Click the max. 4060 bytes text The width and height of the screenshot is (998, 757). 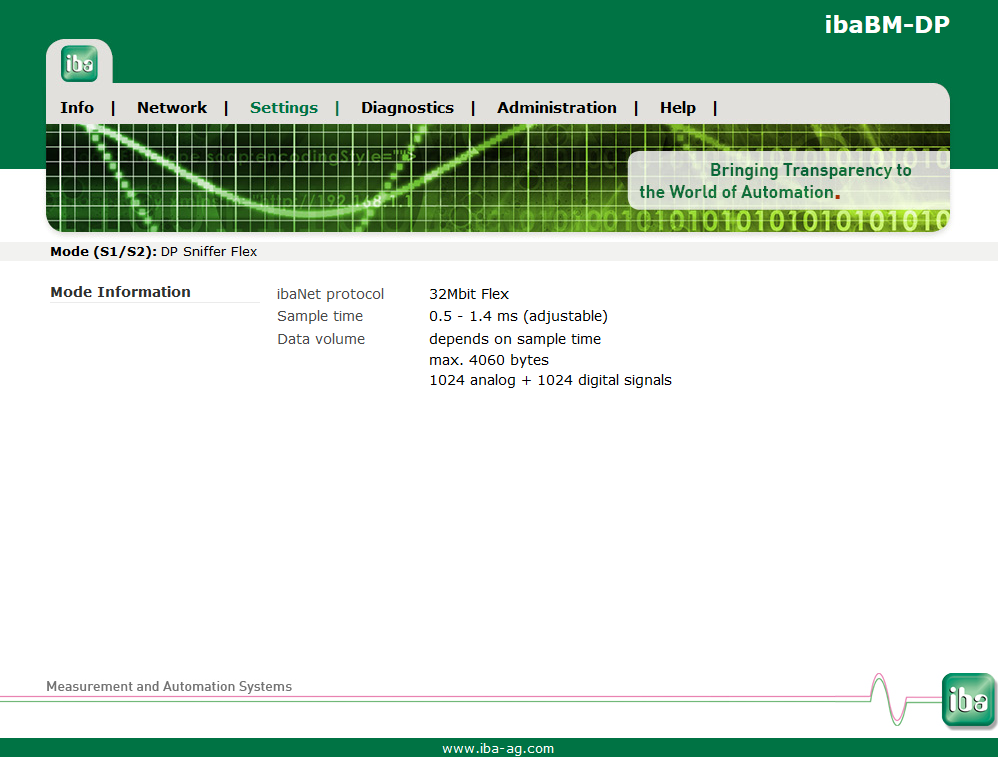click(489, 360)
